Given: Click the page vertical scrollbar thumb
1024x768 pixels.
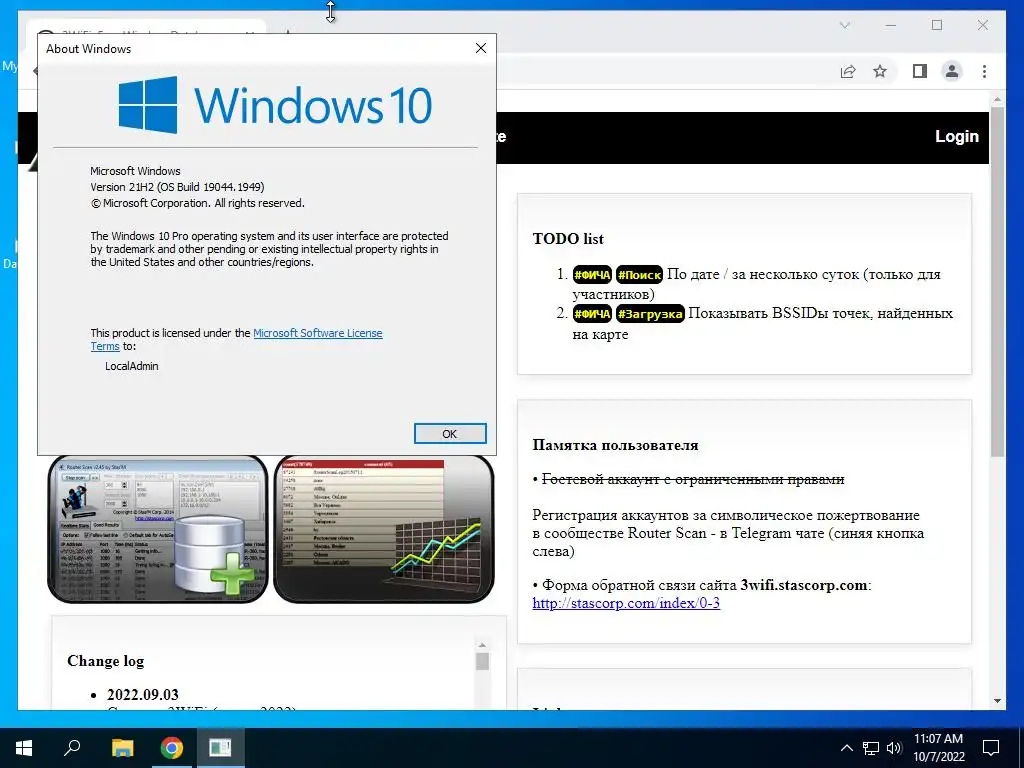Looking at the screenshot, I should coord(997,281).
